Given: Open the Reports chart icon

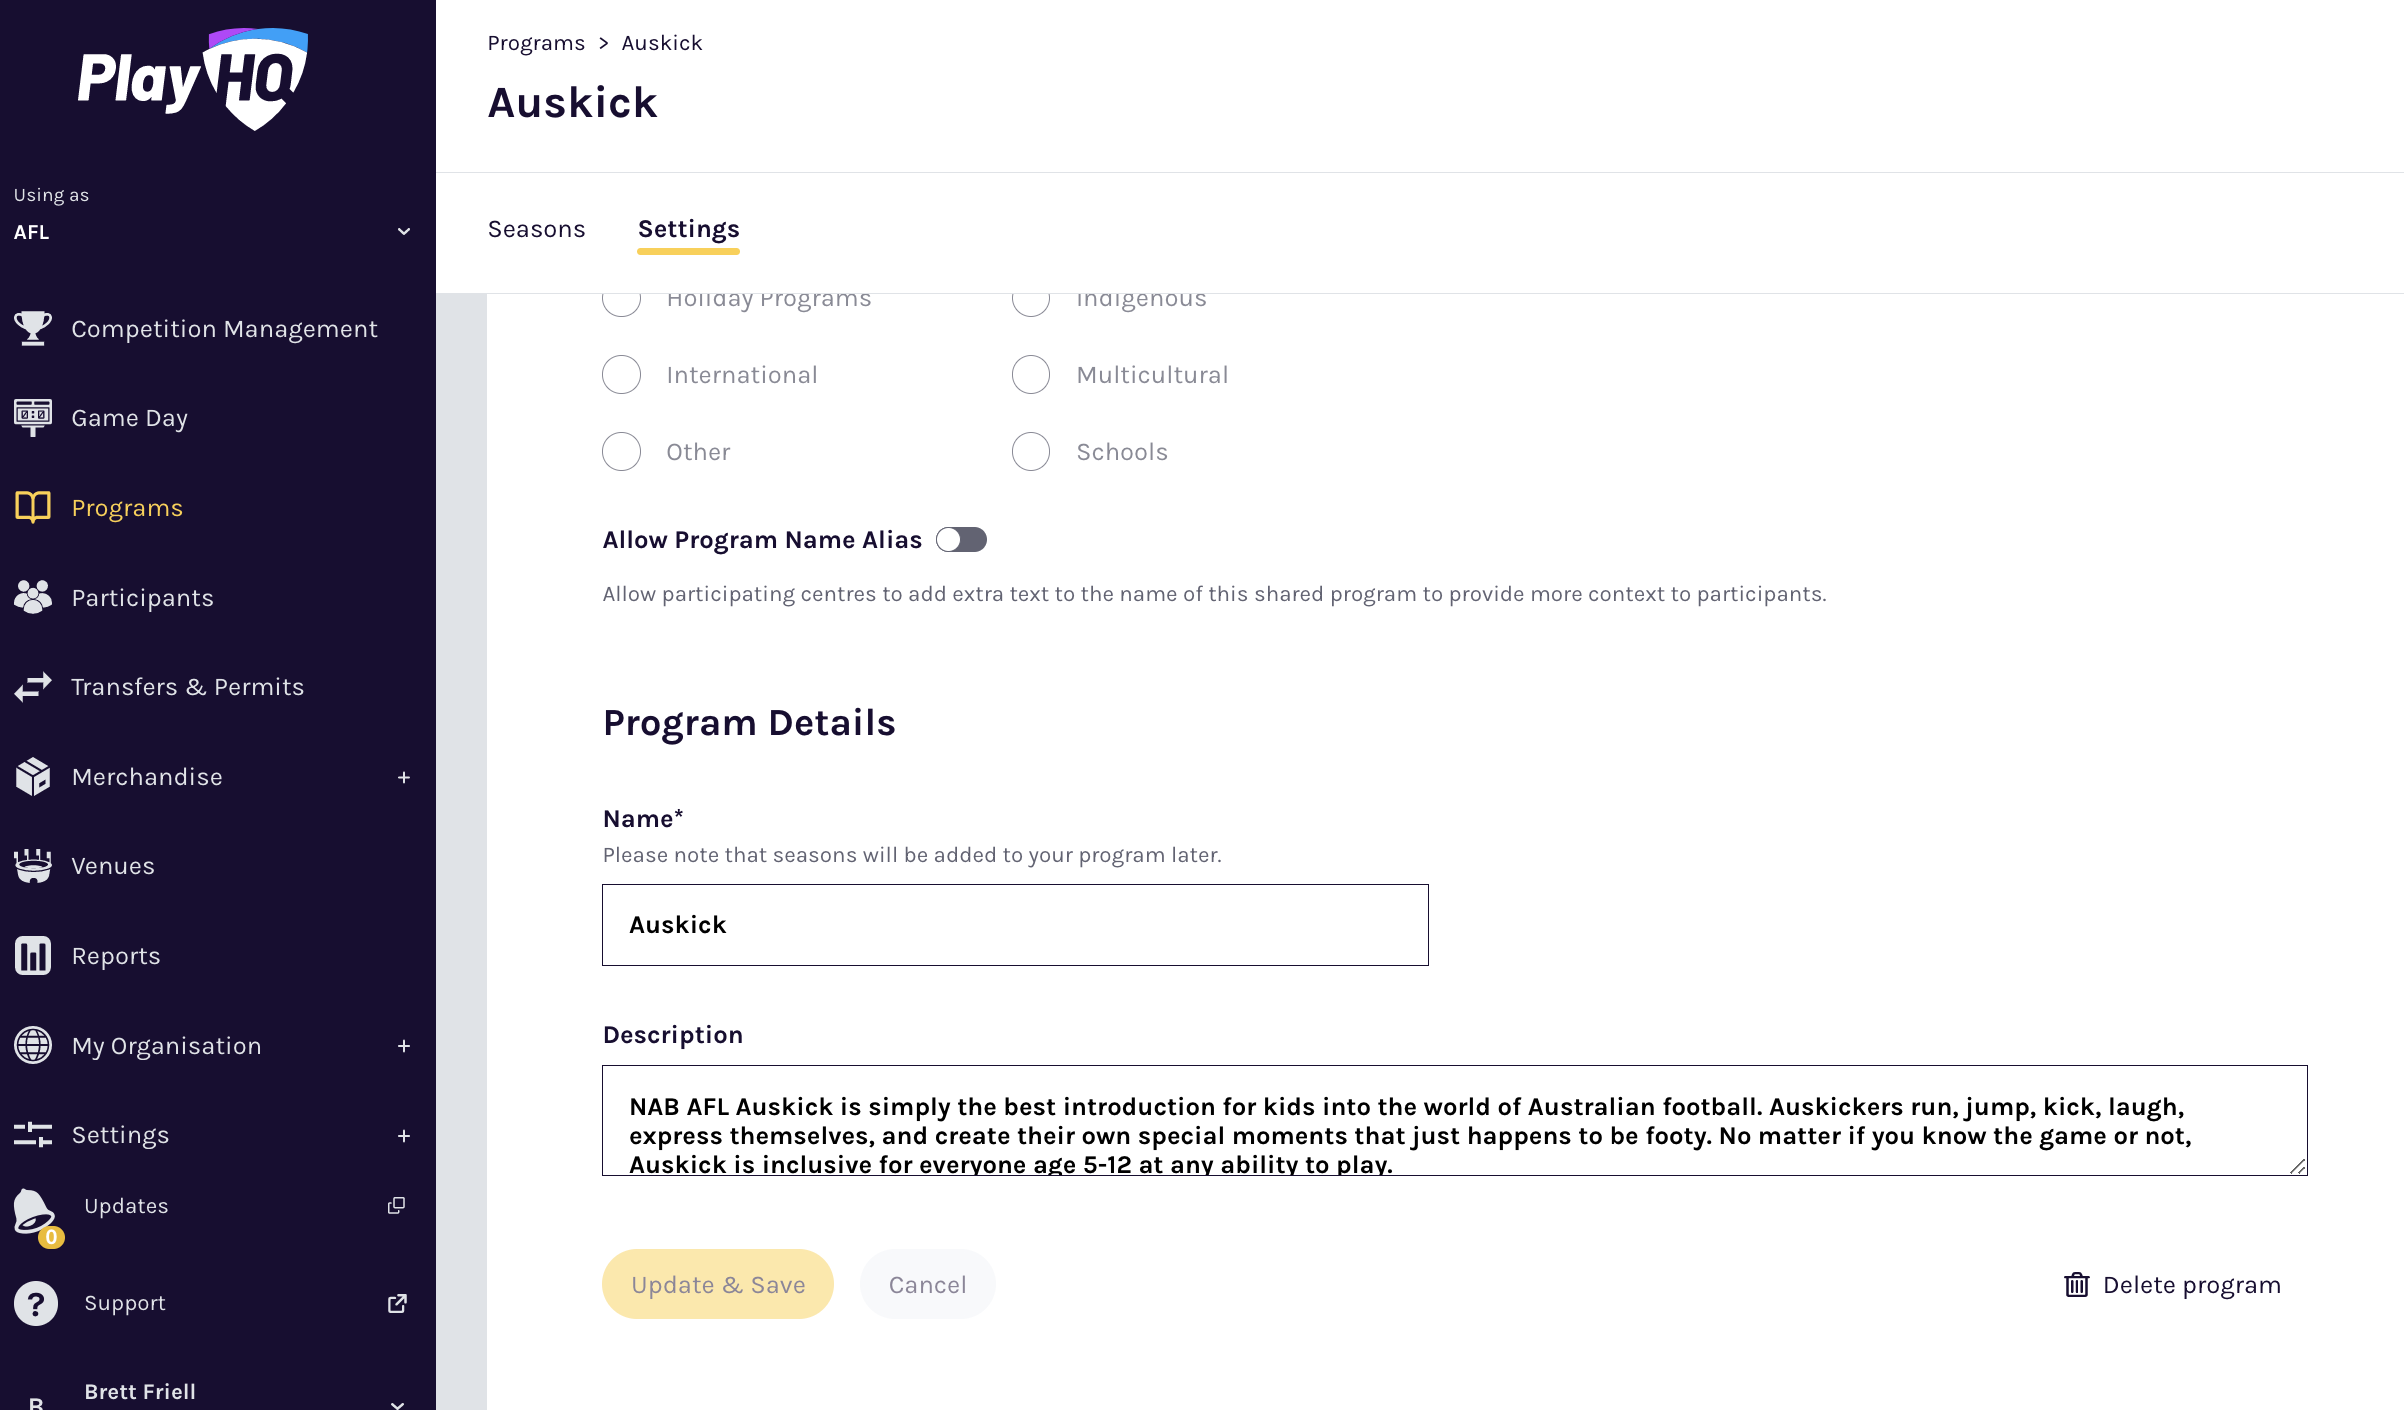Looking at the screenshot, I should tap(33, 956).
